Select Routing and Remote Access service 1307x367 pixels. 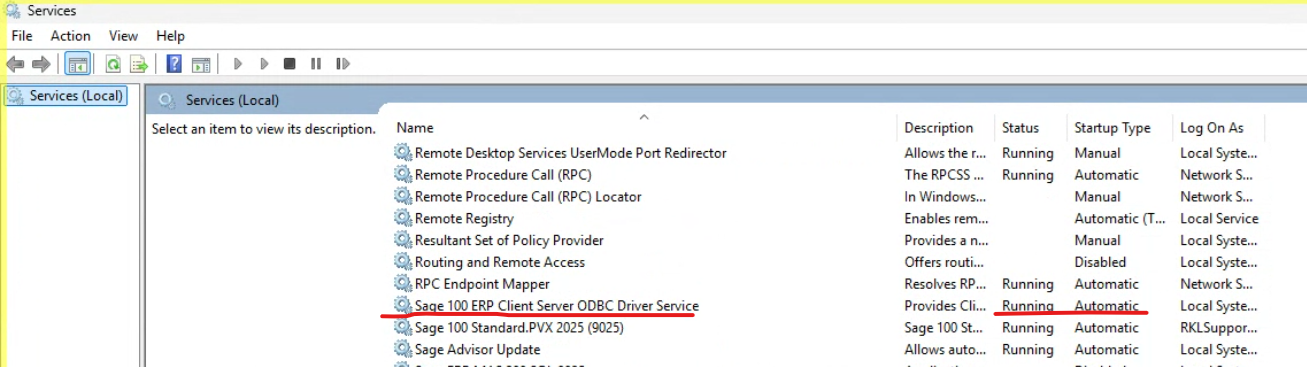coord(500,262)
